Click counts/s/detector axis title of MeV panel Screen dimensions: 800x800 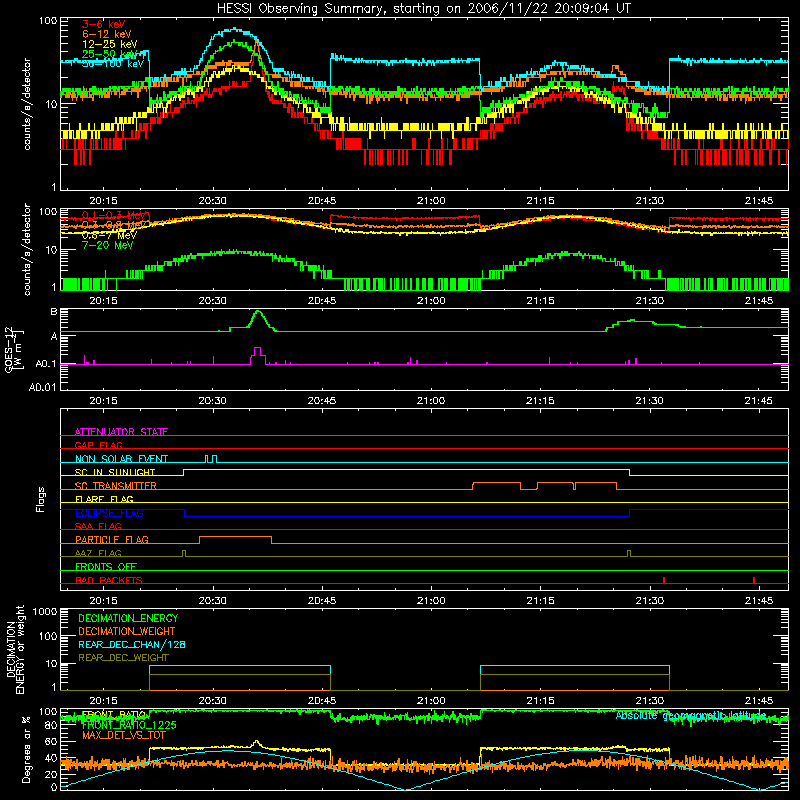click(x=26, y=249)
